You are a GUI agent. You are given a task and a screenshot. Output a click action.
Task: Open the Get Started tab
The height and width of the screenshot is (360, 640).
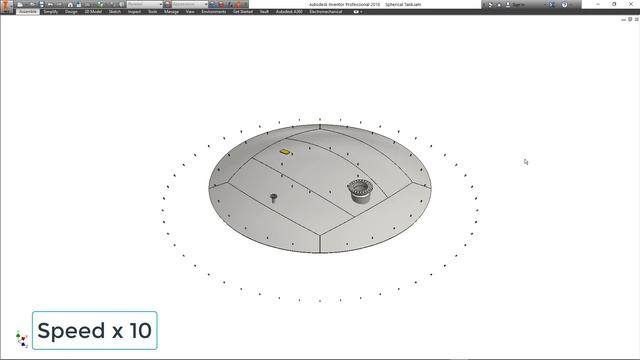click(243, 12)
